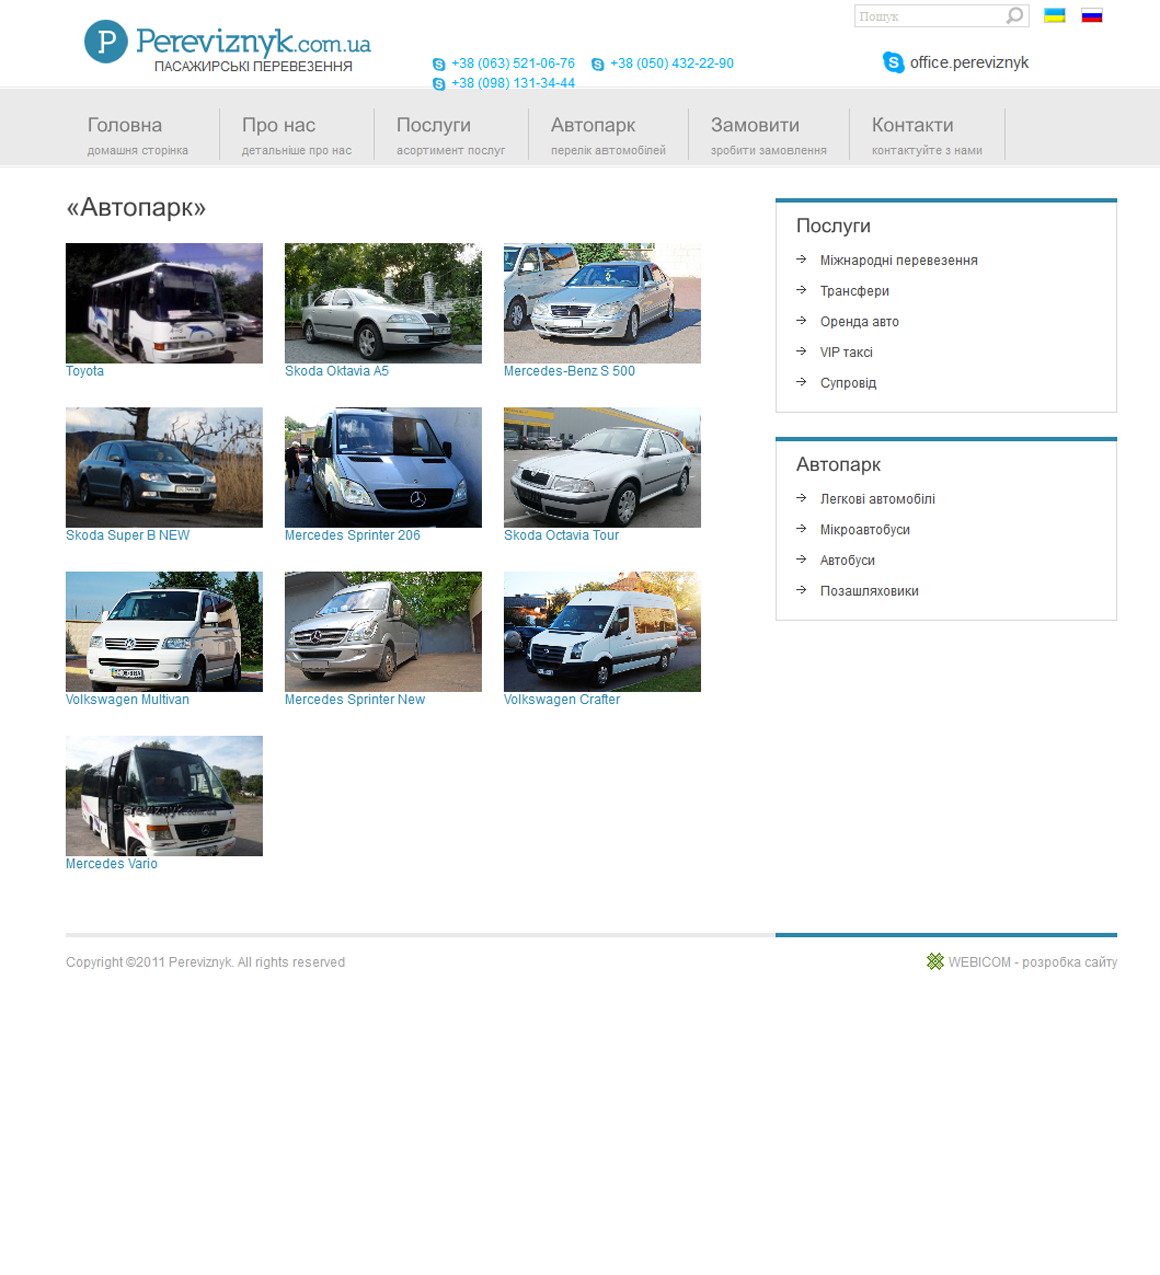Click WEBICOM - розробка сайту link
The width and height of the screenshot is (1160, 1275).
tap(1032, 962)
